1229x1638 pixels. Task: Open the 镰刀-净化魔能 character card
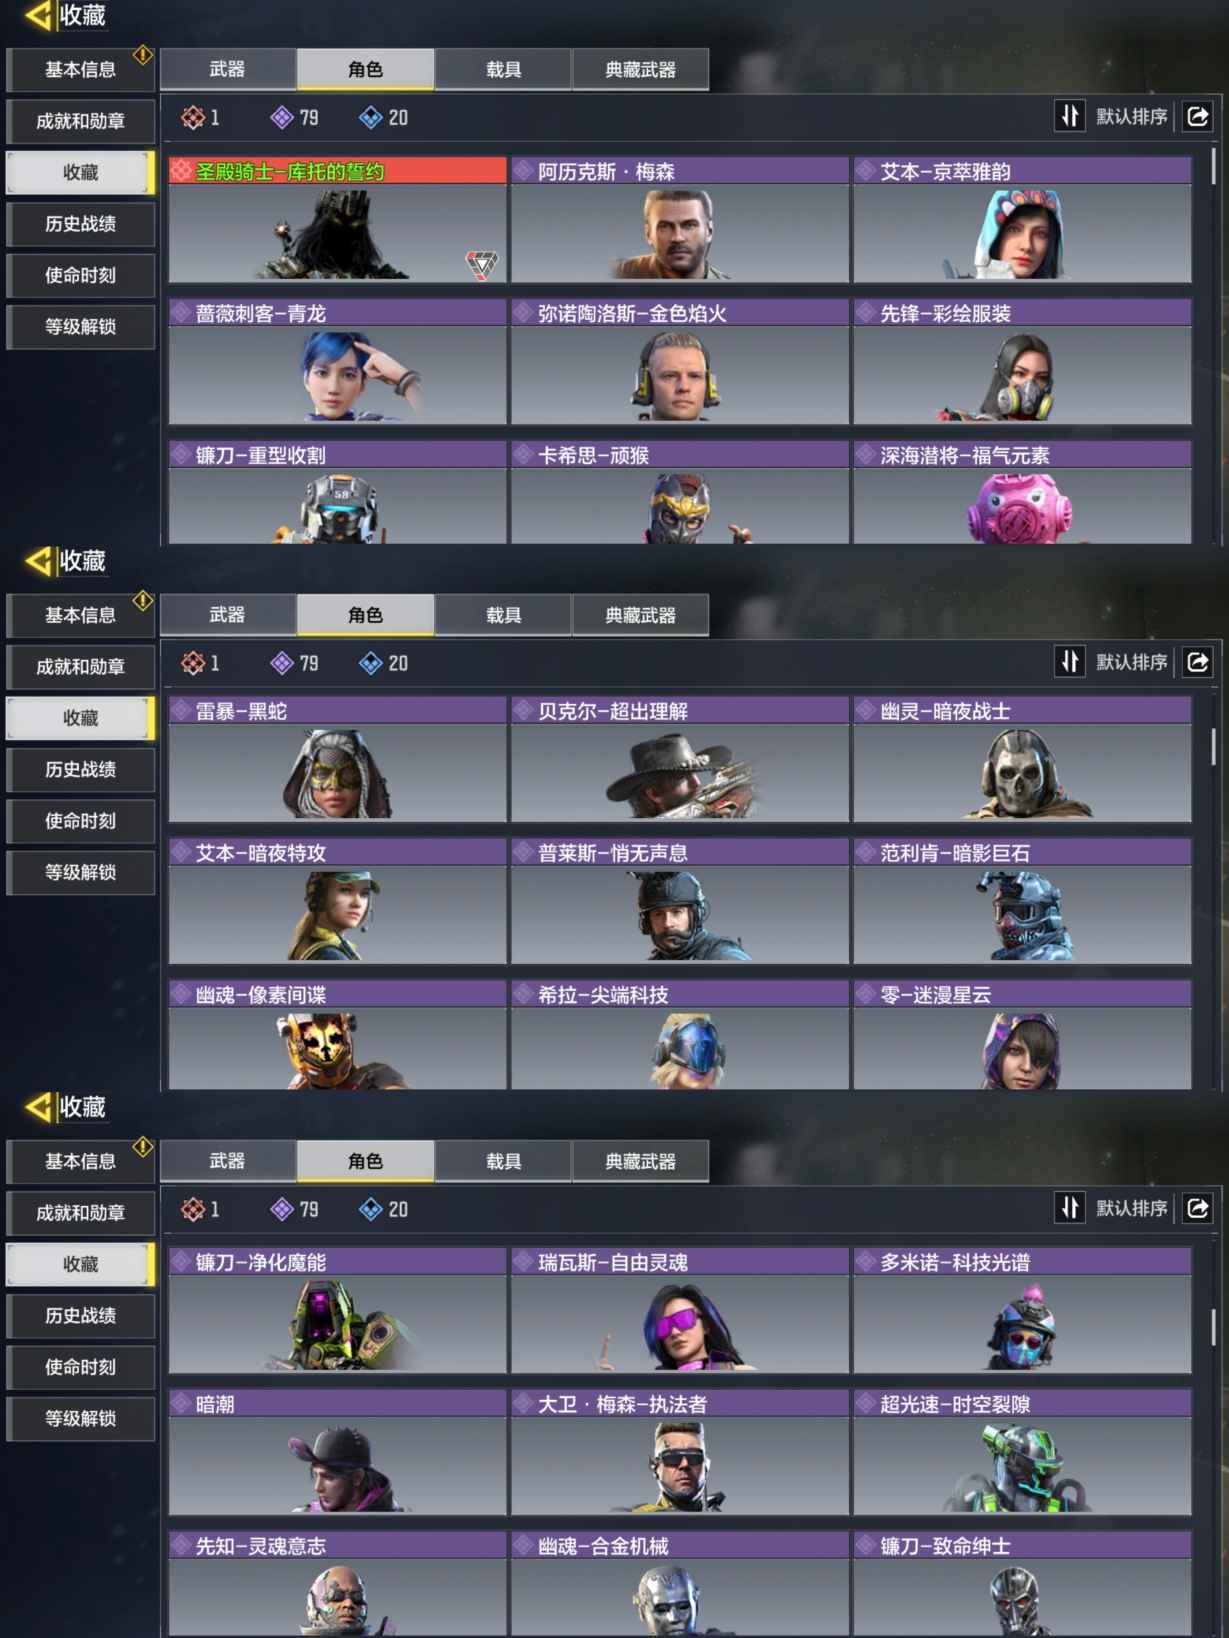coord(337,1311)
